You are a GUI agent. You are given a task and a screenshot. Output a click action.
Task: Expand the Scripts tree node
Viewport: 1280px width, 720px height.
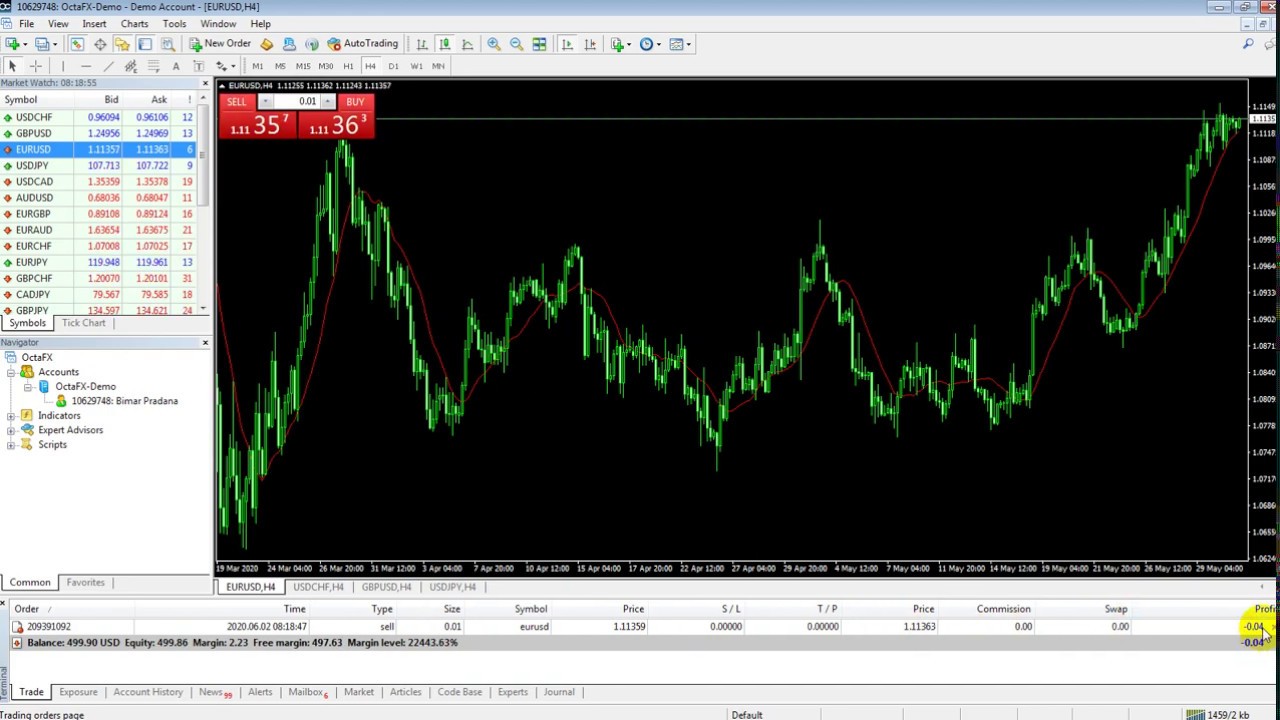pyautogui.click(x=11, y=444)
